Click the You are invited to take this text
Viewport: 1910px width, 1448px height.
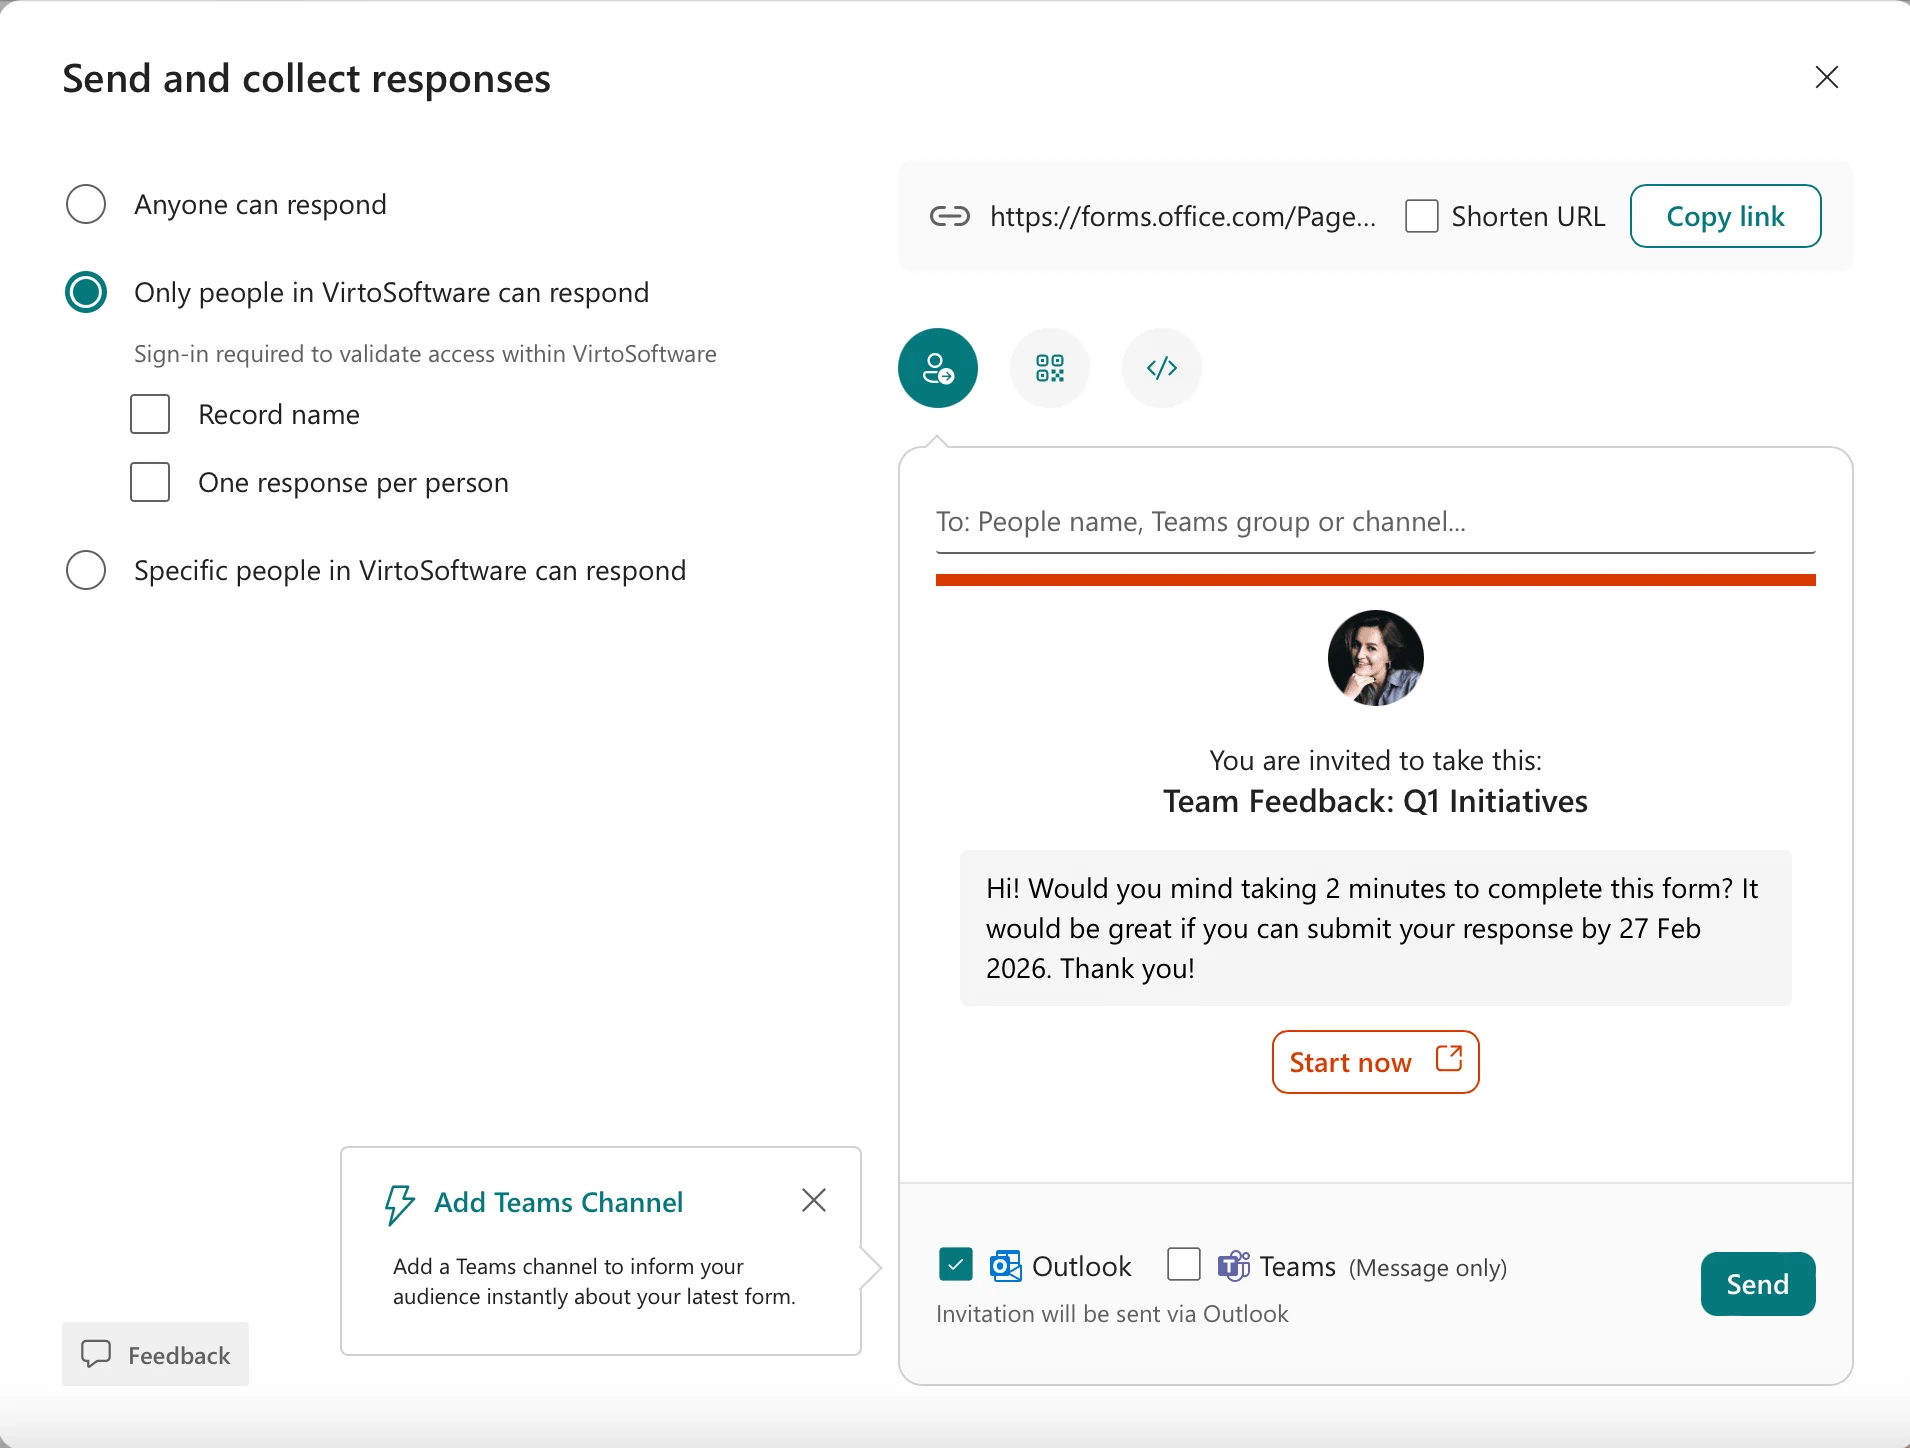tap(1375, 761)
